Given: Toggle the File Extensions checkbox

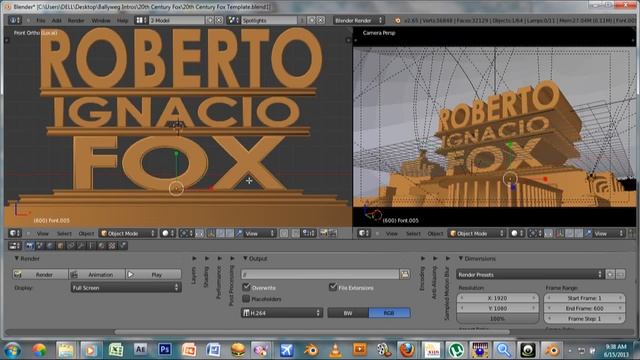Looking at the screenshot, I should pyautogui.click(x=333, y=287).
